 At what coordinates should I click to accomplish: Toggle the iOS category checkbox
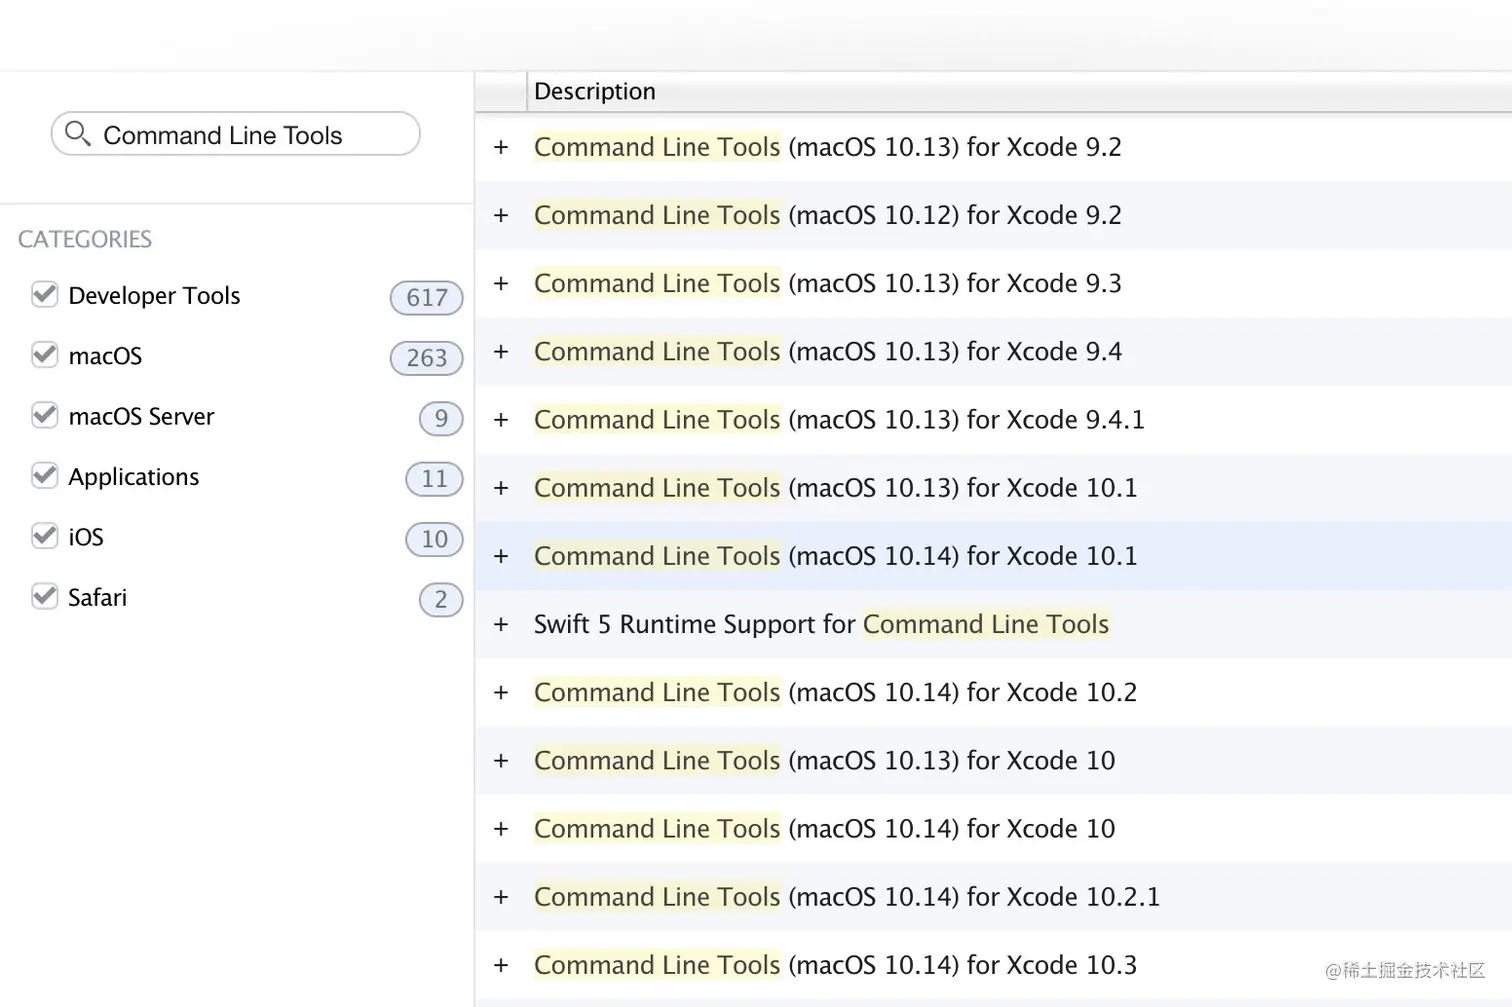pos(45,536)
